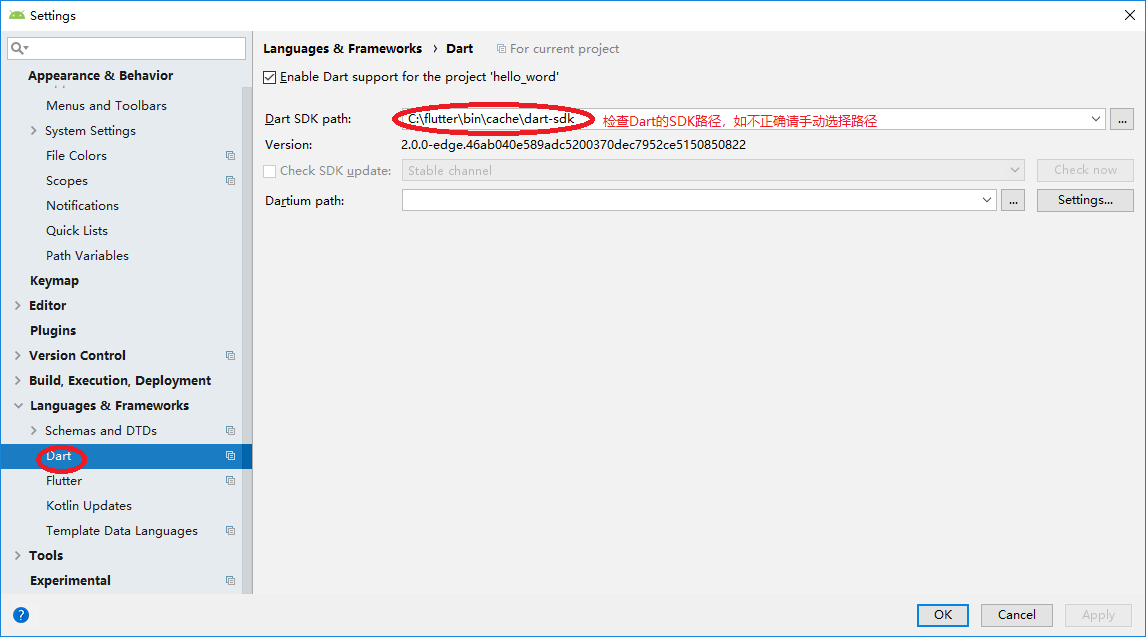This screenshot has height=637, width=1146.
Task: Click project-level icon beside Experimental
Action: tap(230, 581)
